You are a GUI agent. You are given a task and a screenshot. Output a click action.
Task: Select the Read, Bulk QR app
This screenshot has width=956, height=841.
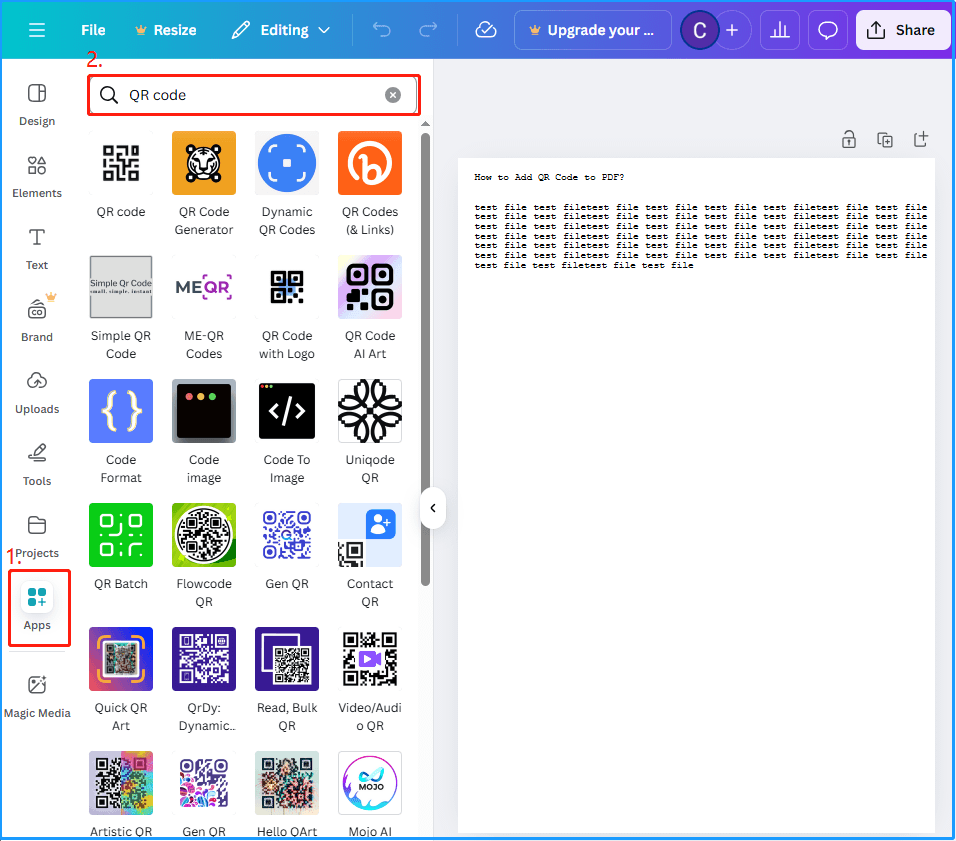pyautogui.click(x=287, y=680)
